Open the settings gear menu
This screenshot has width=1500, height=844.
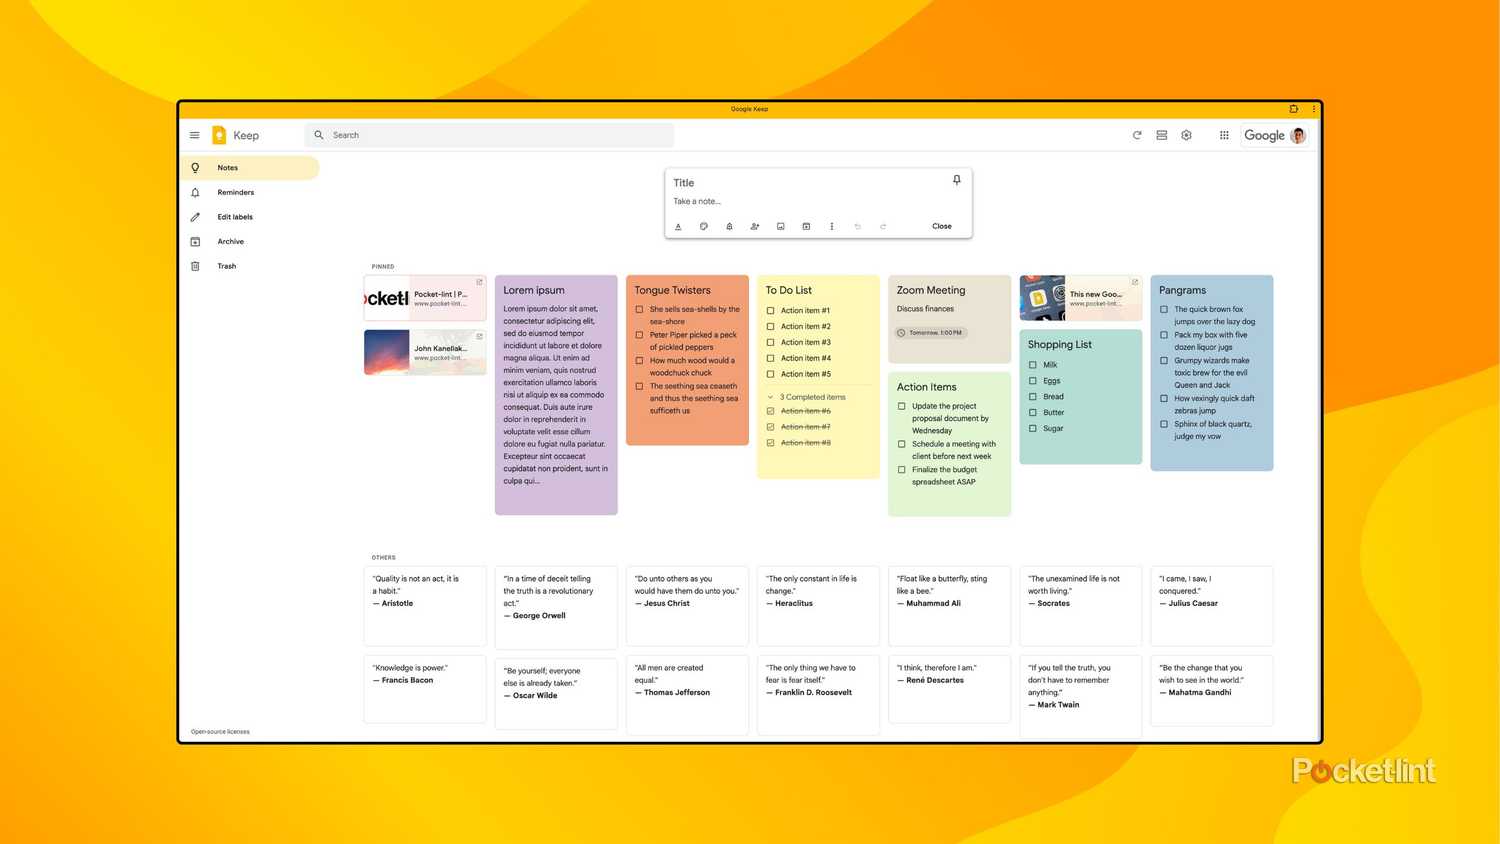(x=1187, y=135)
